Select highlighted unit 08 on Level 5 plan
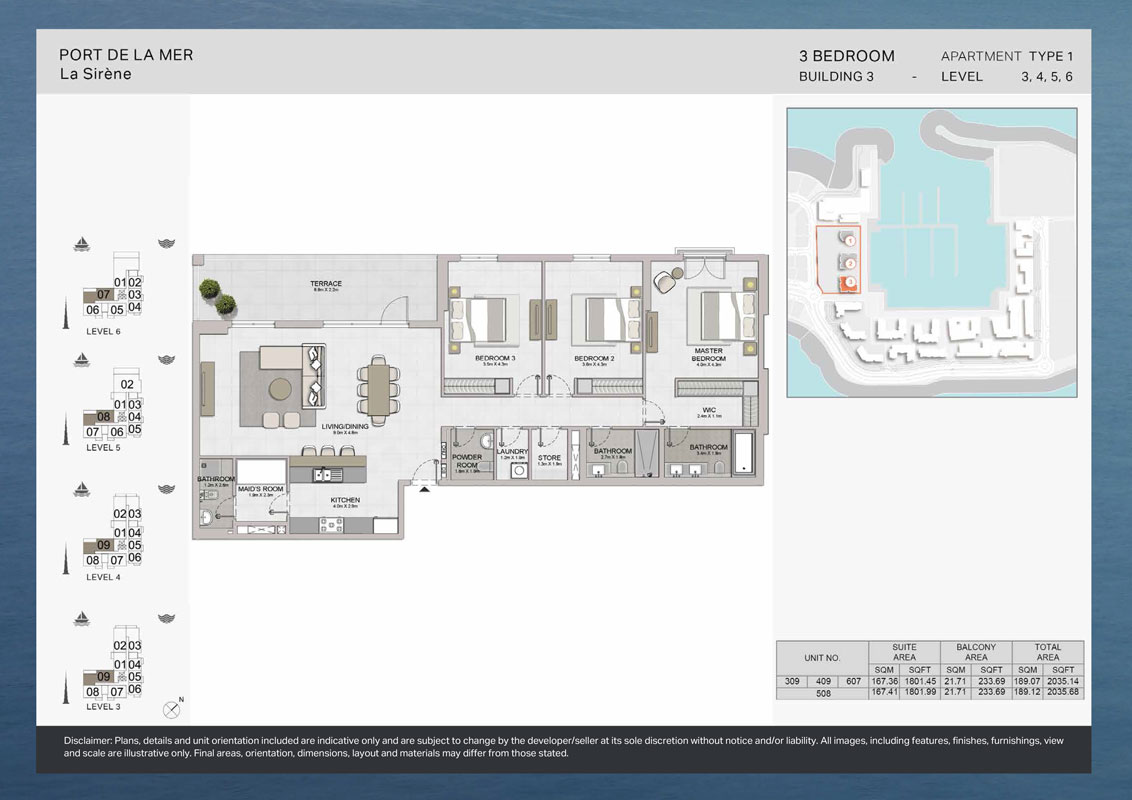 point(103,417)
